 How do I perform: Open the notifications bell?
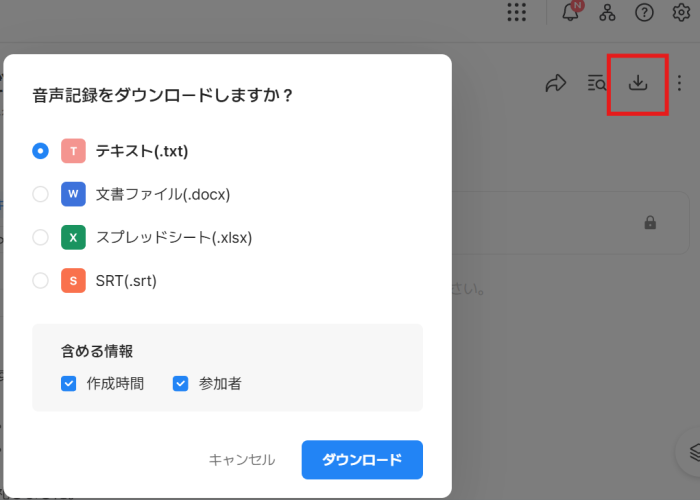coord(571,12)
